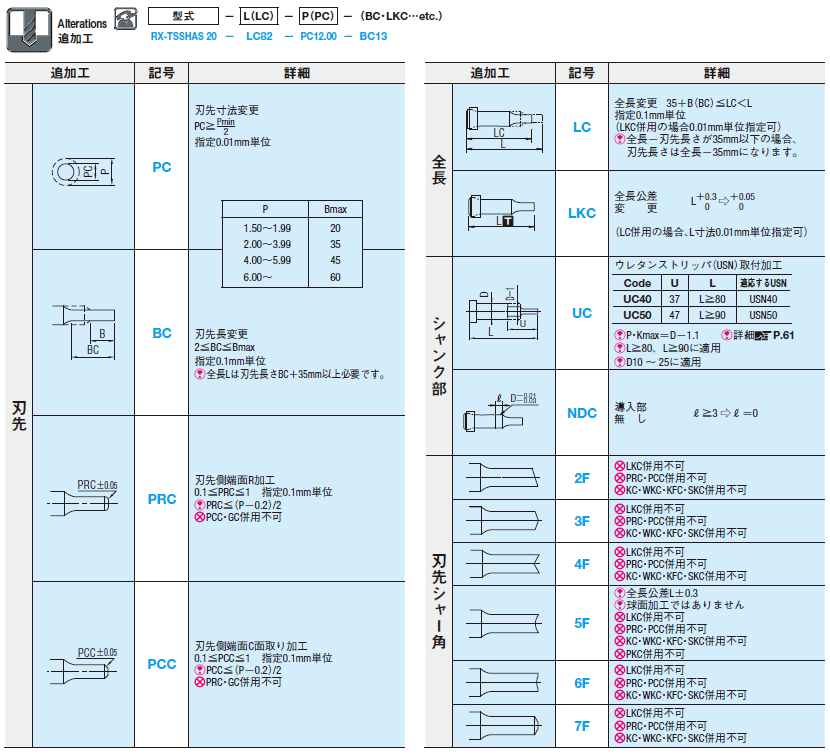Image resolution: width=830 pixels, height=755 pixels.
Task: Click the P(PC) box in the order format
Action: (x=321, y=17)
